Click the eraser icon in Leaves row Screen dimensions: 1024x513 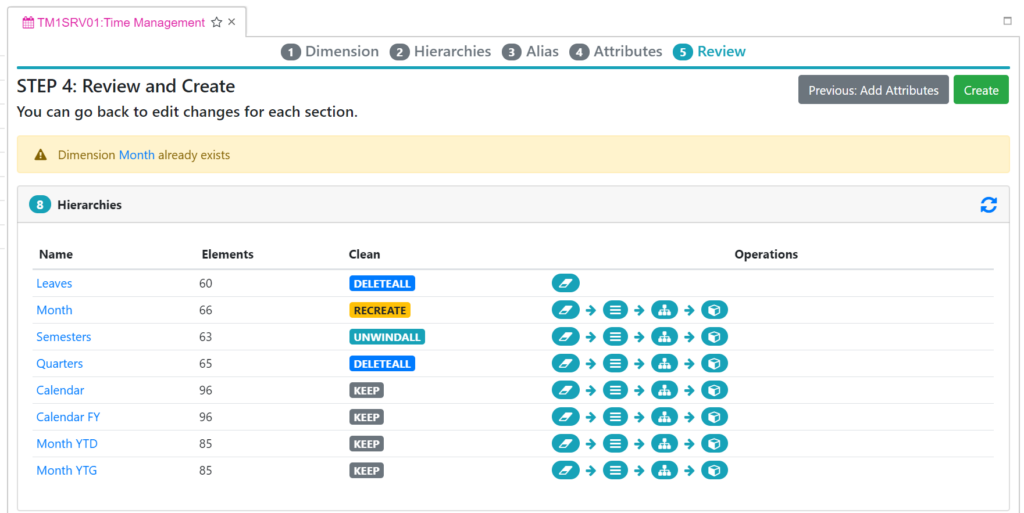point(565,284)
